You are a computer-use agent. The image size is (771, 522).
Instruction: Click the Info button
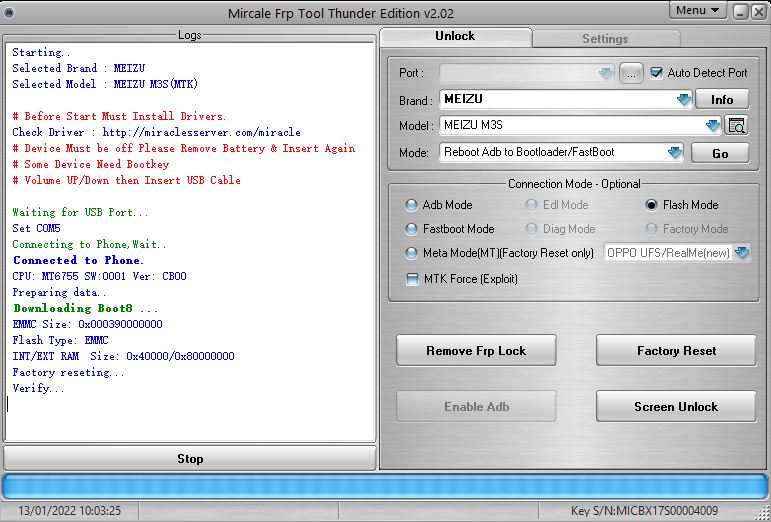[722, 100]
